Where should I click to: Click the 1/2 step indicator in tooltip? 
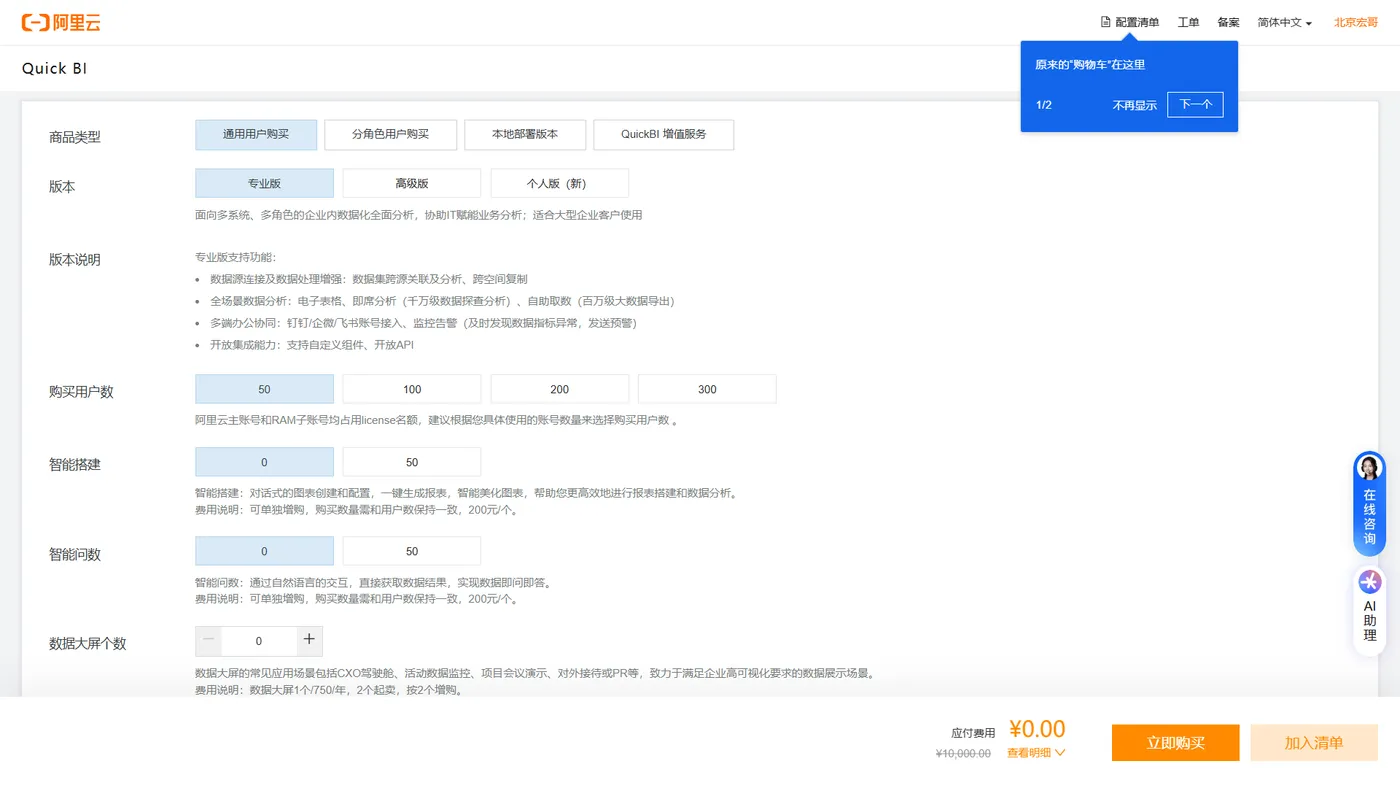(1044, 105)
